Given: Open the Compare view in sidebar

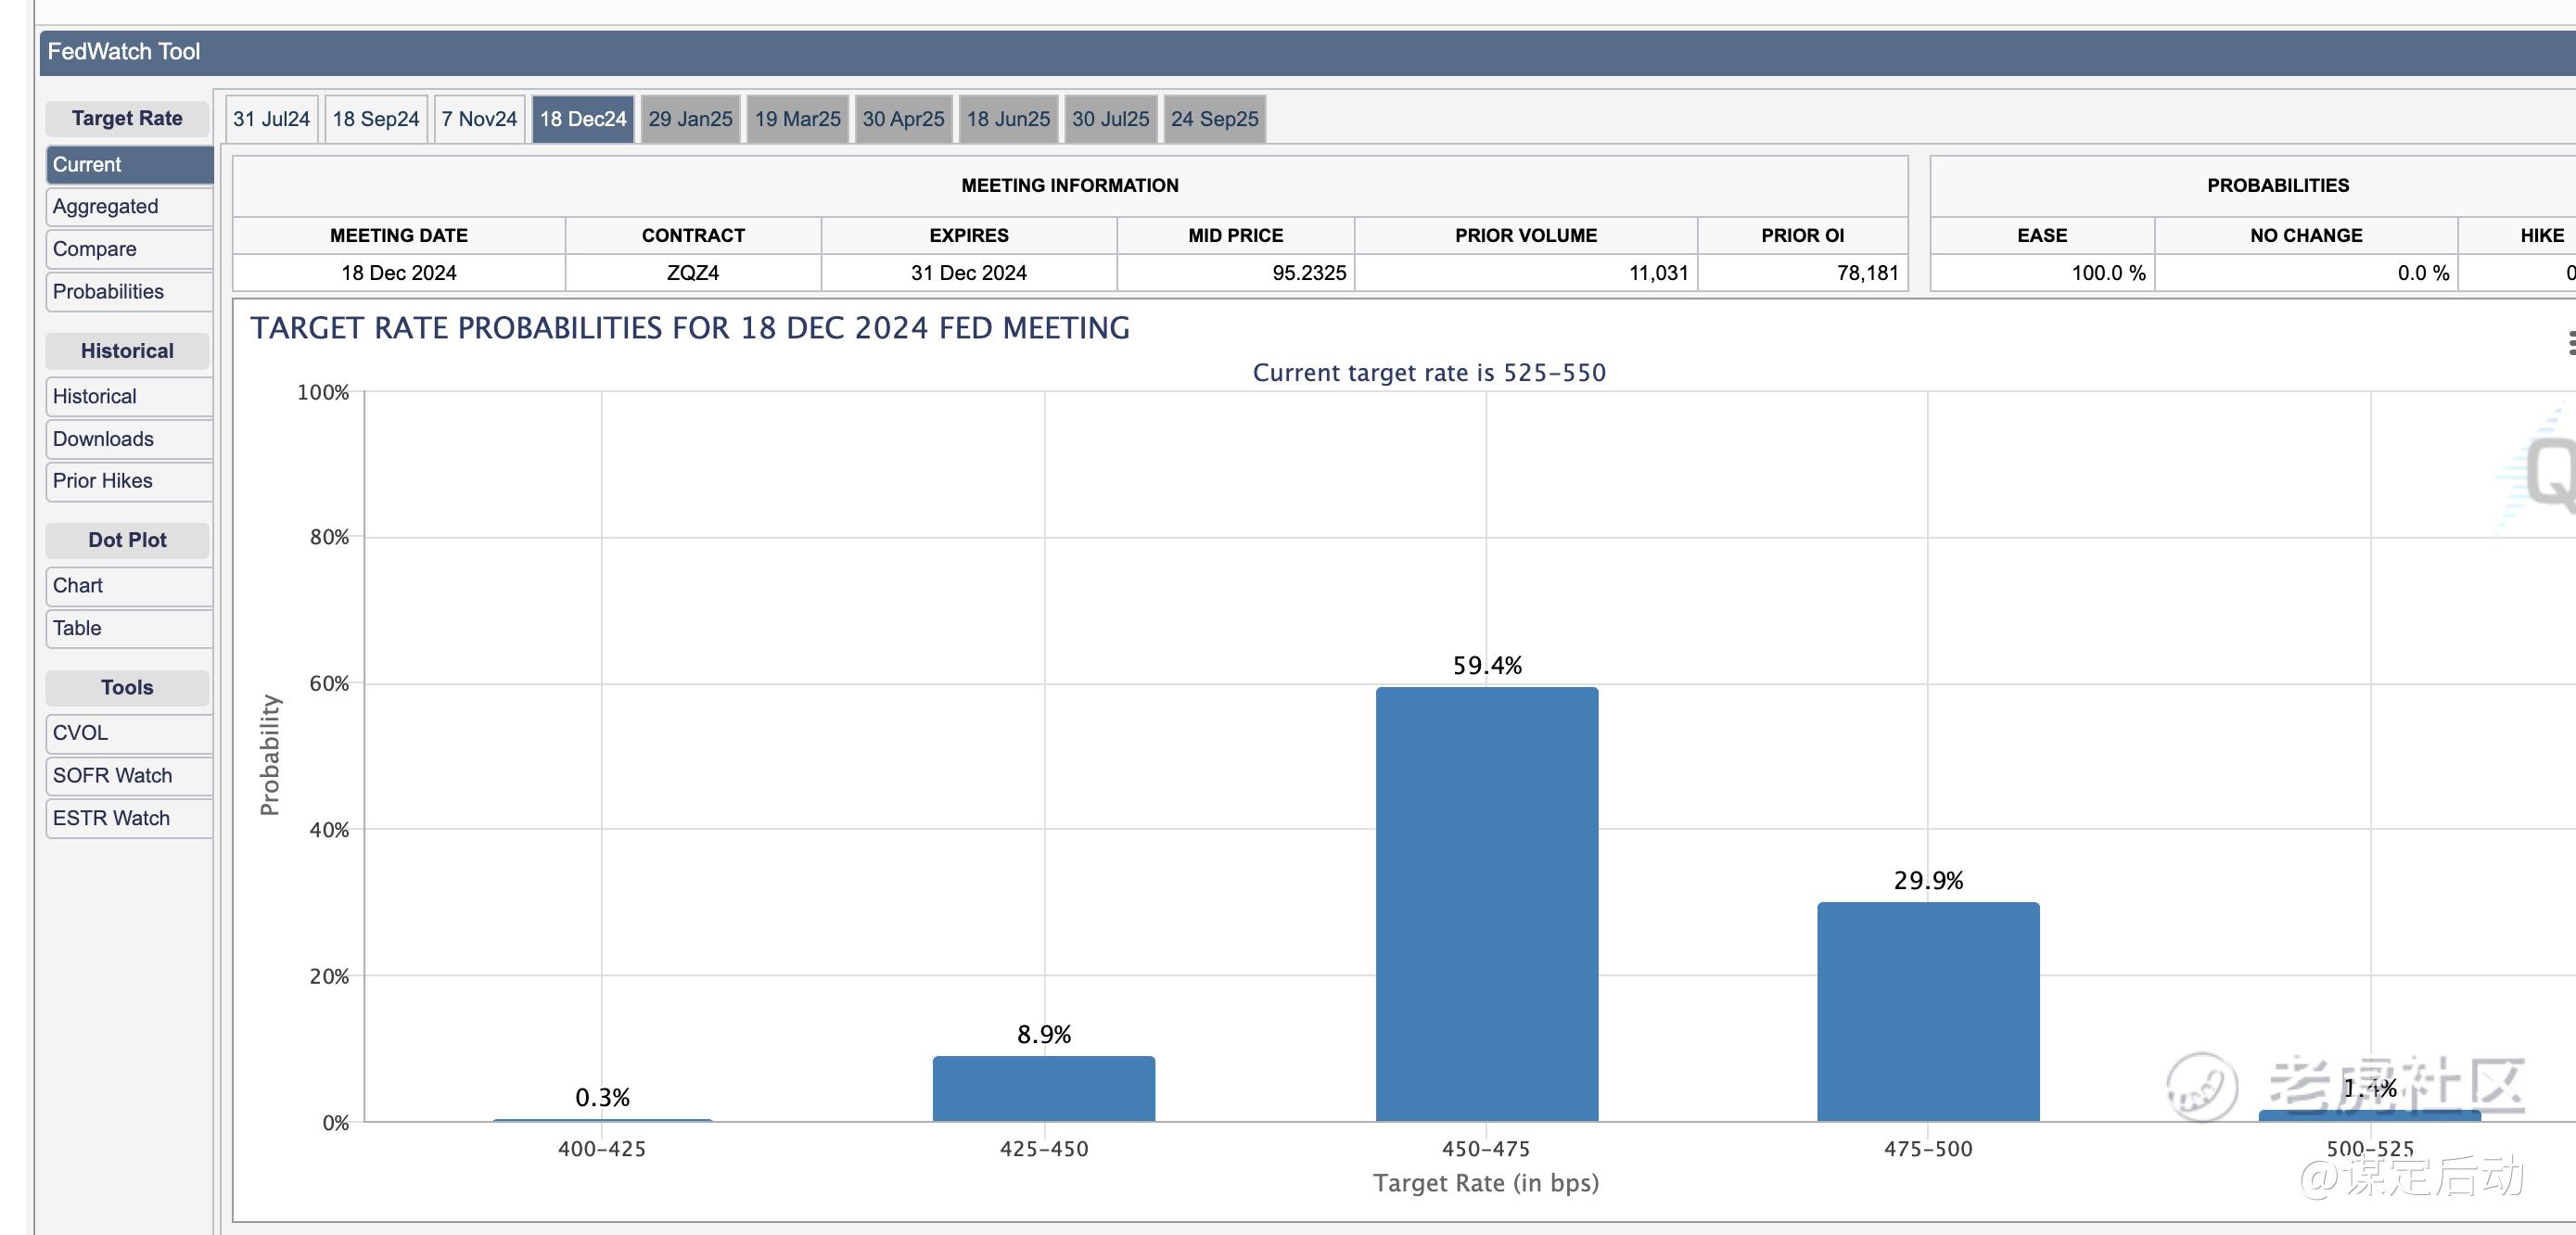Looking at the screenshot, I should [x=130, y=249].
